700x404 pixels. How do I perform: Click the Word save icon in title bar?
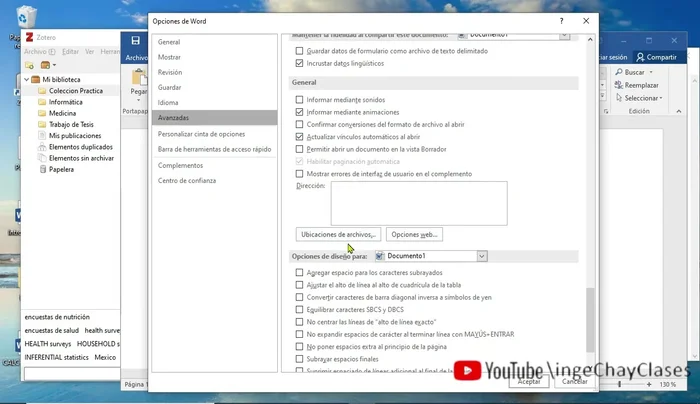[x=135, y=40]
